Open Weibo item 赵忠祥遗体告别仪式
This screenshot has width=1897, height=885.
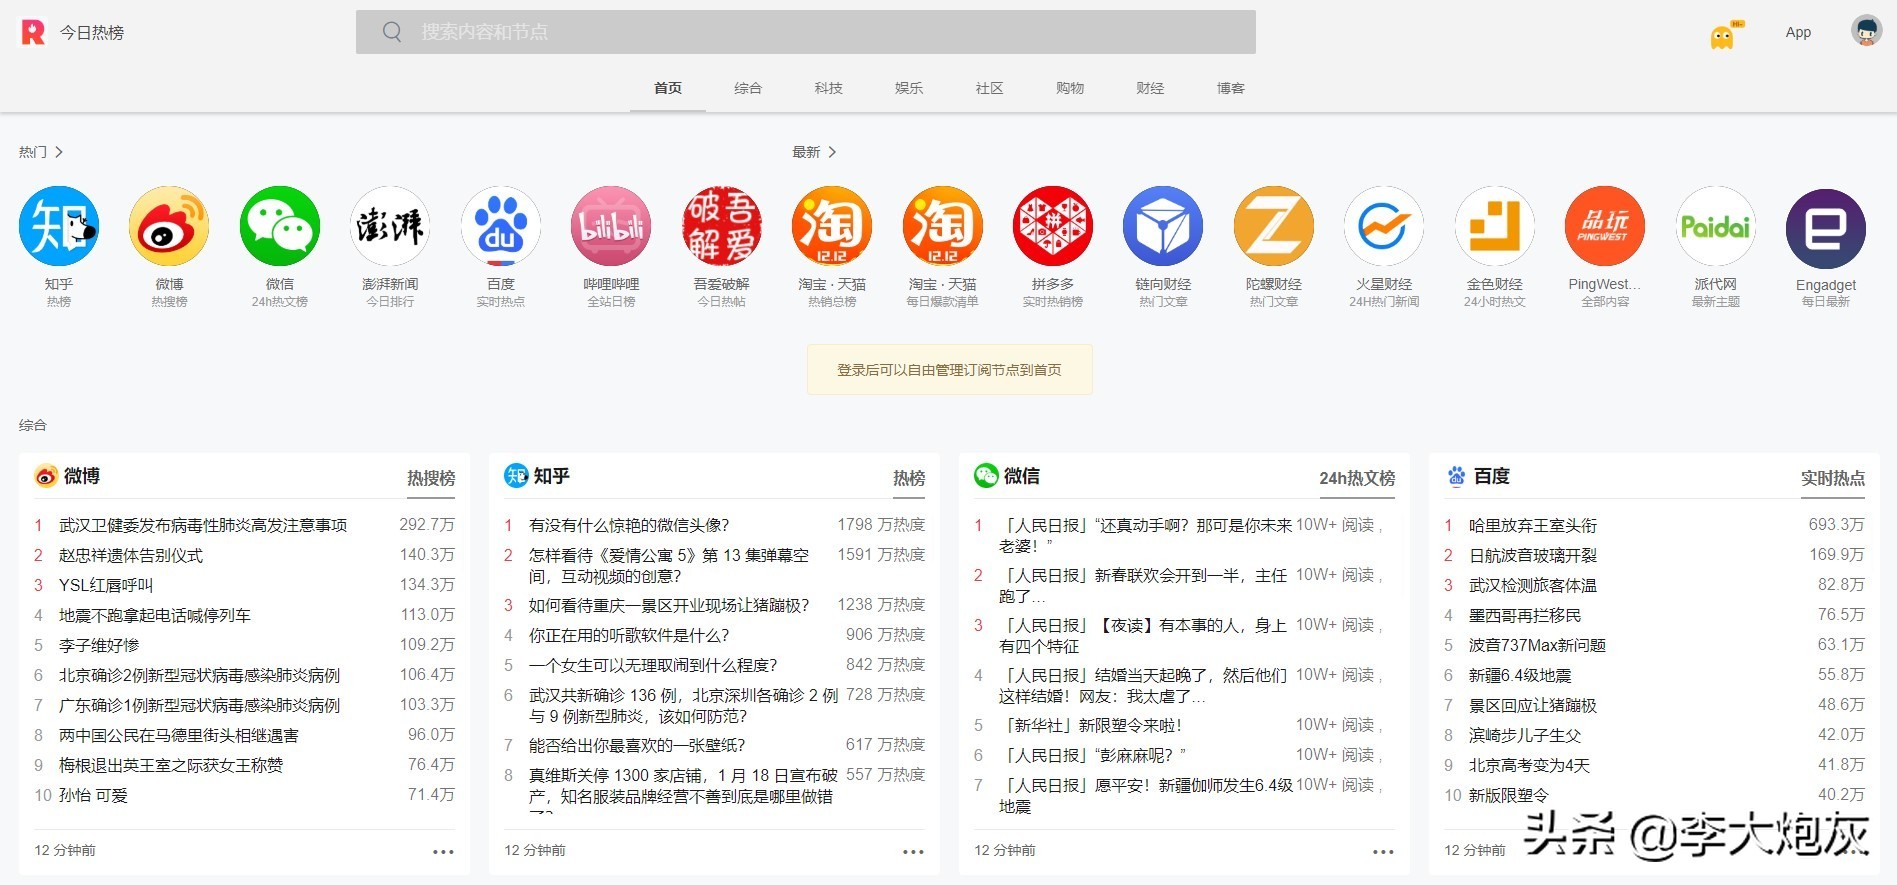click(x=131, y=555)
